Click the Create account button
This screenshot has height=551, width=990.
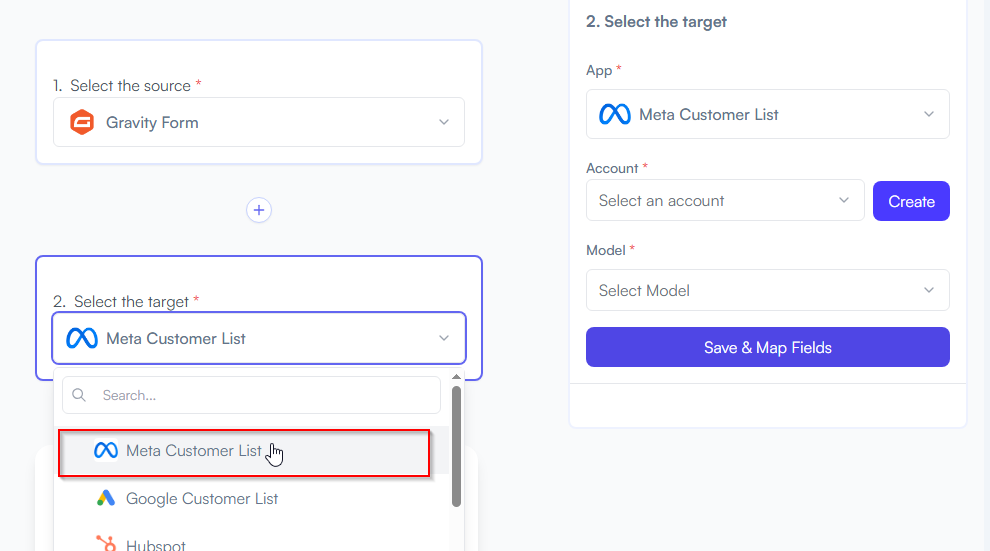(911, 201)
